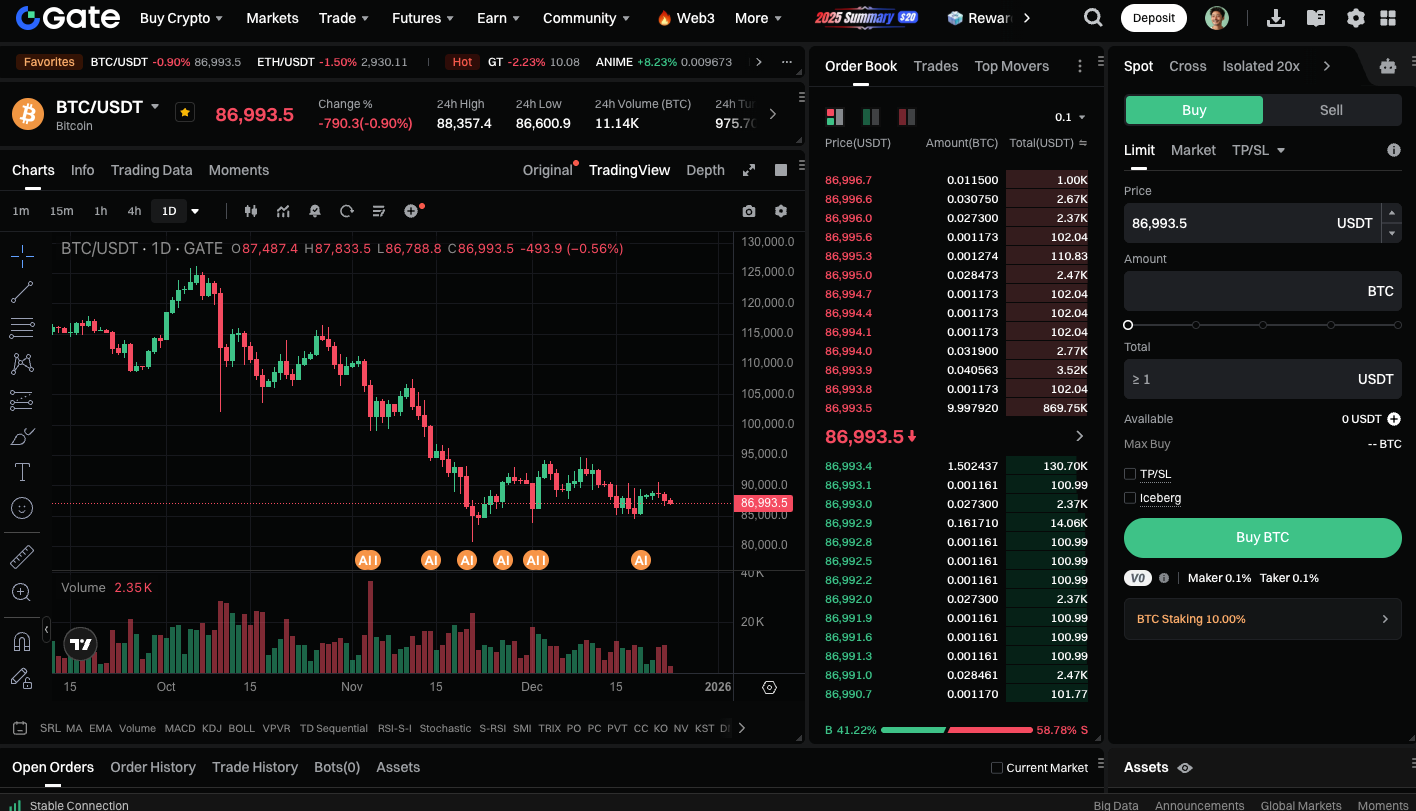Expand the Buy Crypto menu
Image resolution: width=1416 pixels, height=811 pixels.
182,18
